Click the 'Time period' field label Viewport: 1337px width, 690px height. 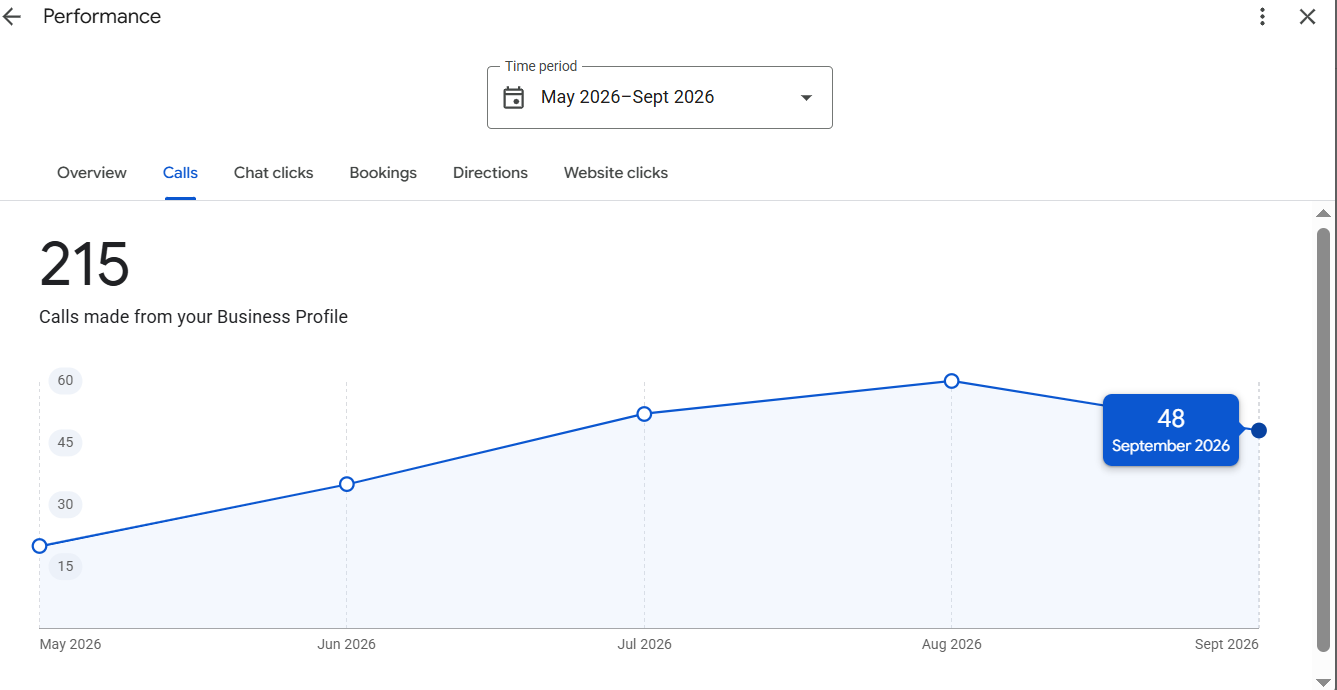pyautogui.click(x=541, y=66)
